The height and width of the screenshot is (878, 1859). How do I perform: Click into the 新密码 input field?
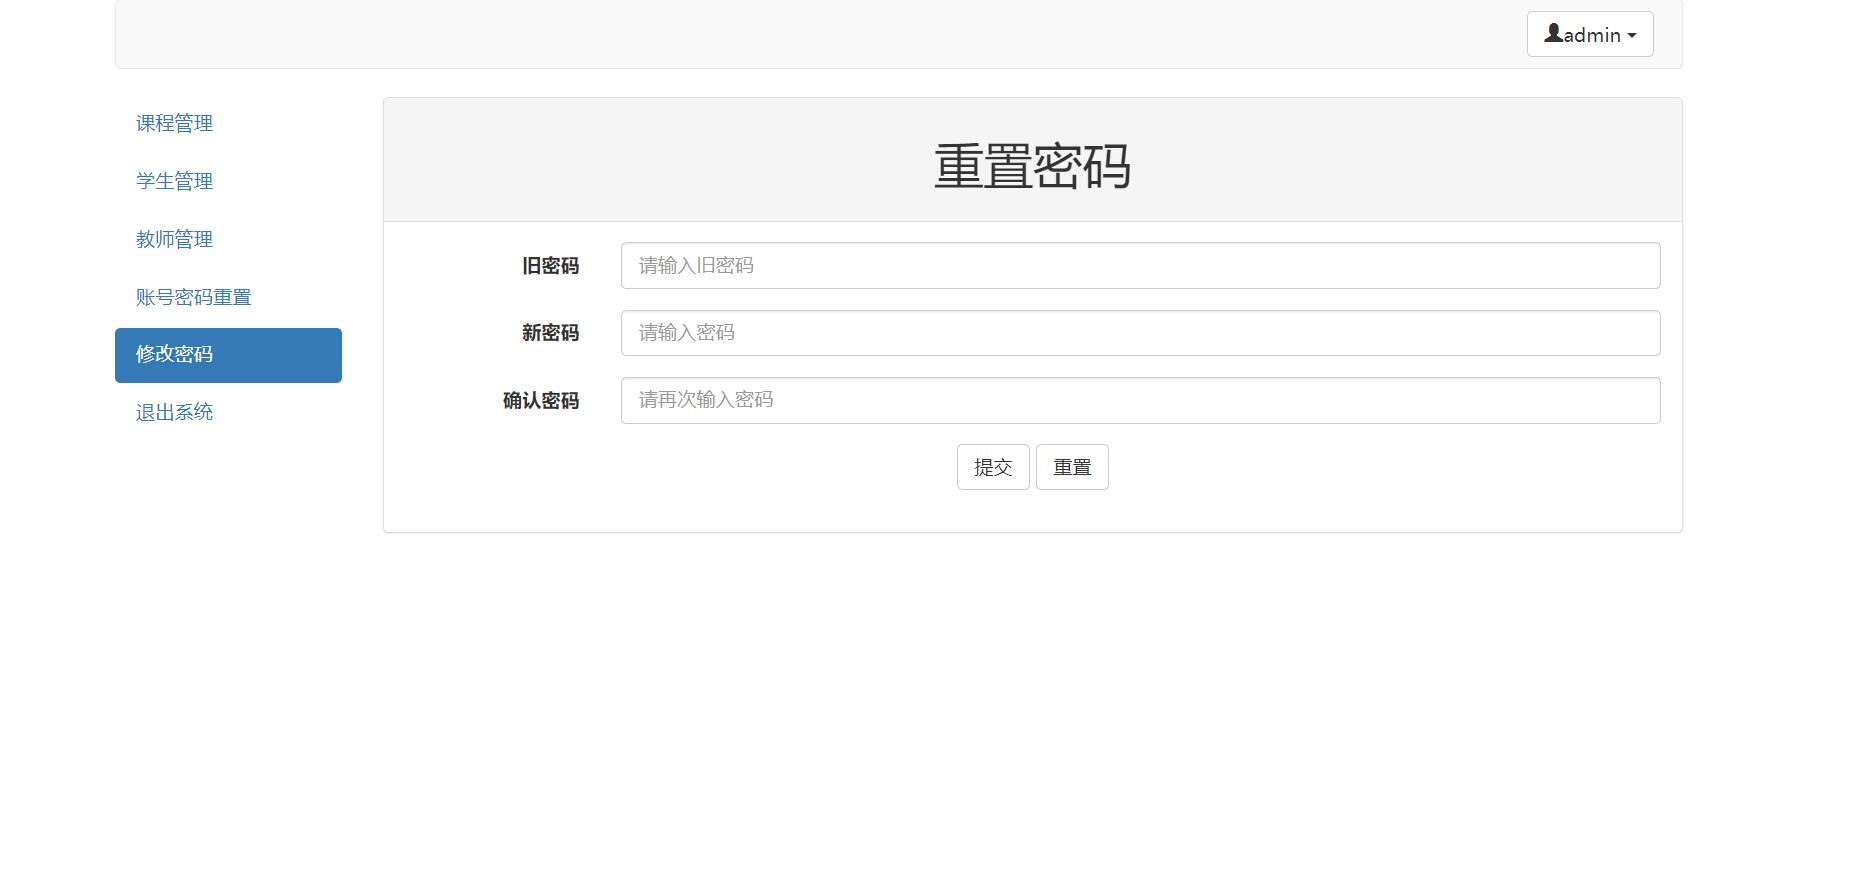coord(1140,333)
